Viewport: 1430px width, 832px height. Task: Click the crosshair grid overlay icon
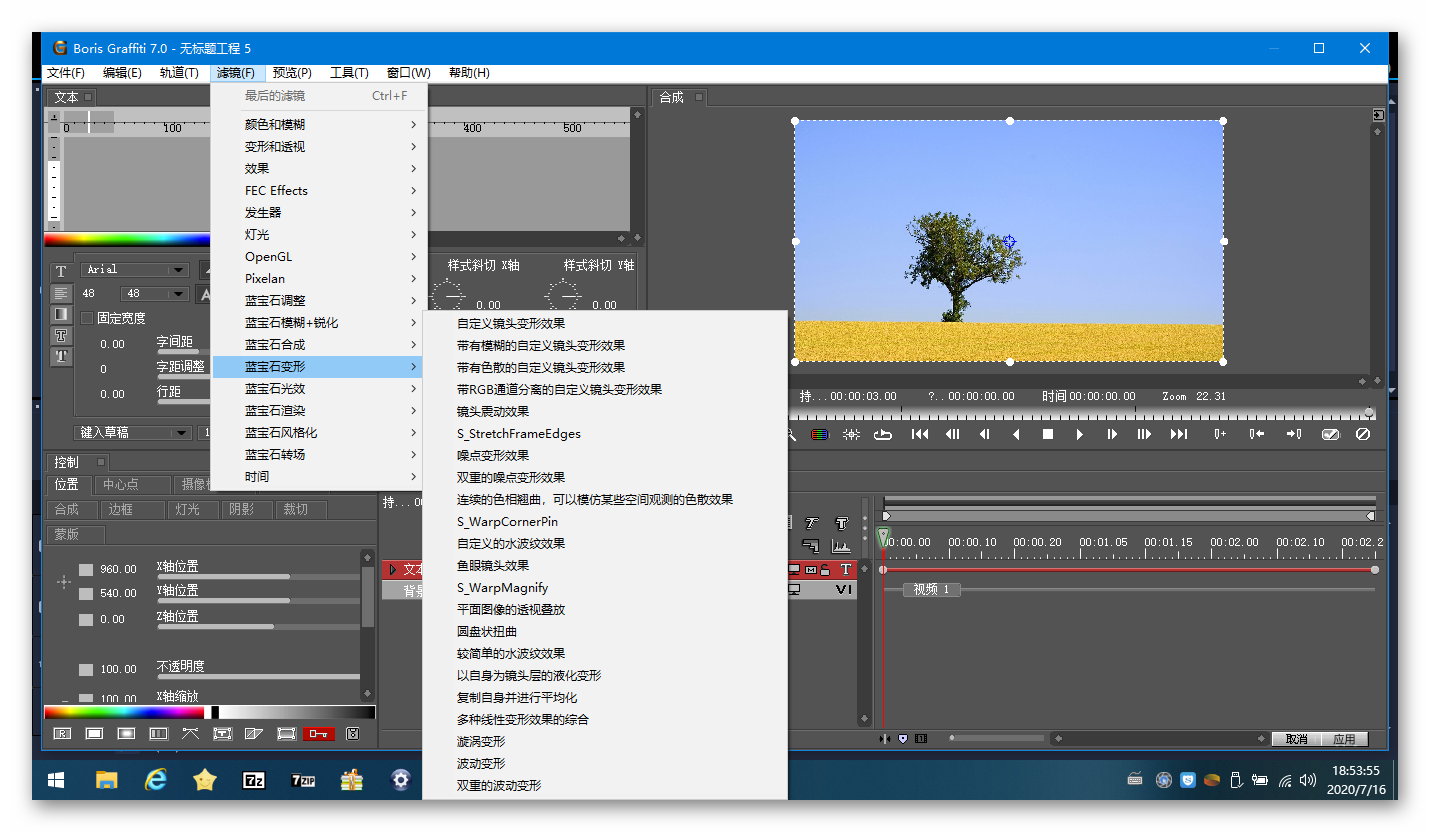tap(851, 434)
